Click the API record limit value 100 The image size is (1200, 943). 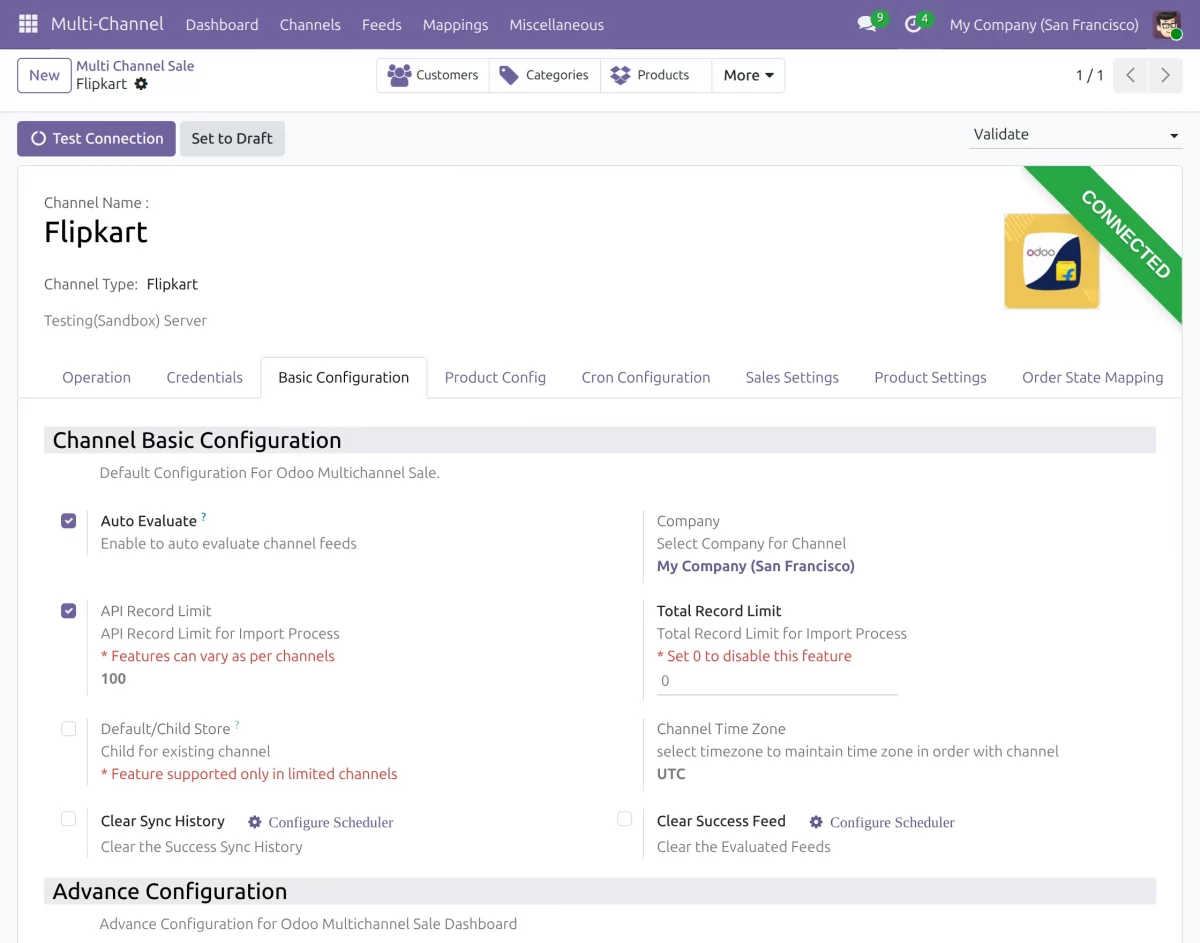point(113,679)
